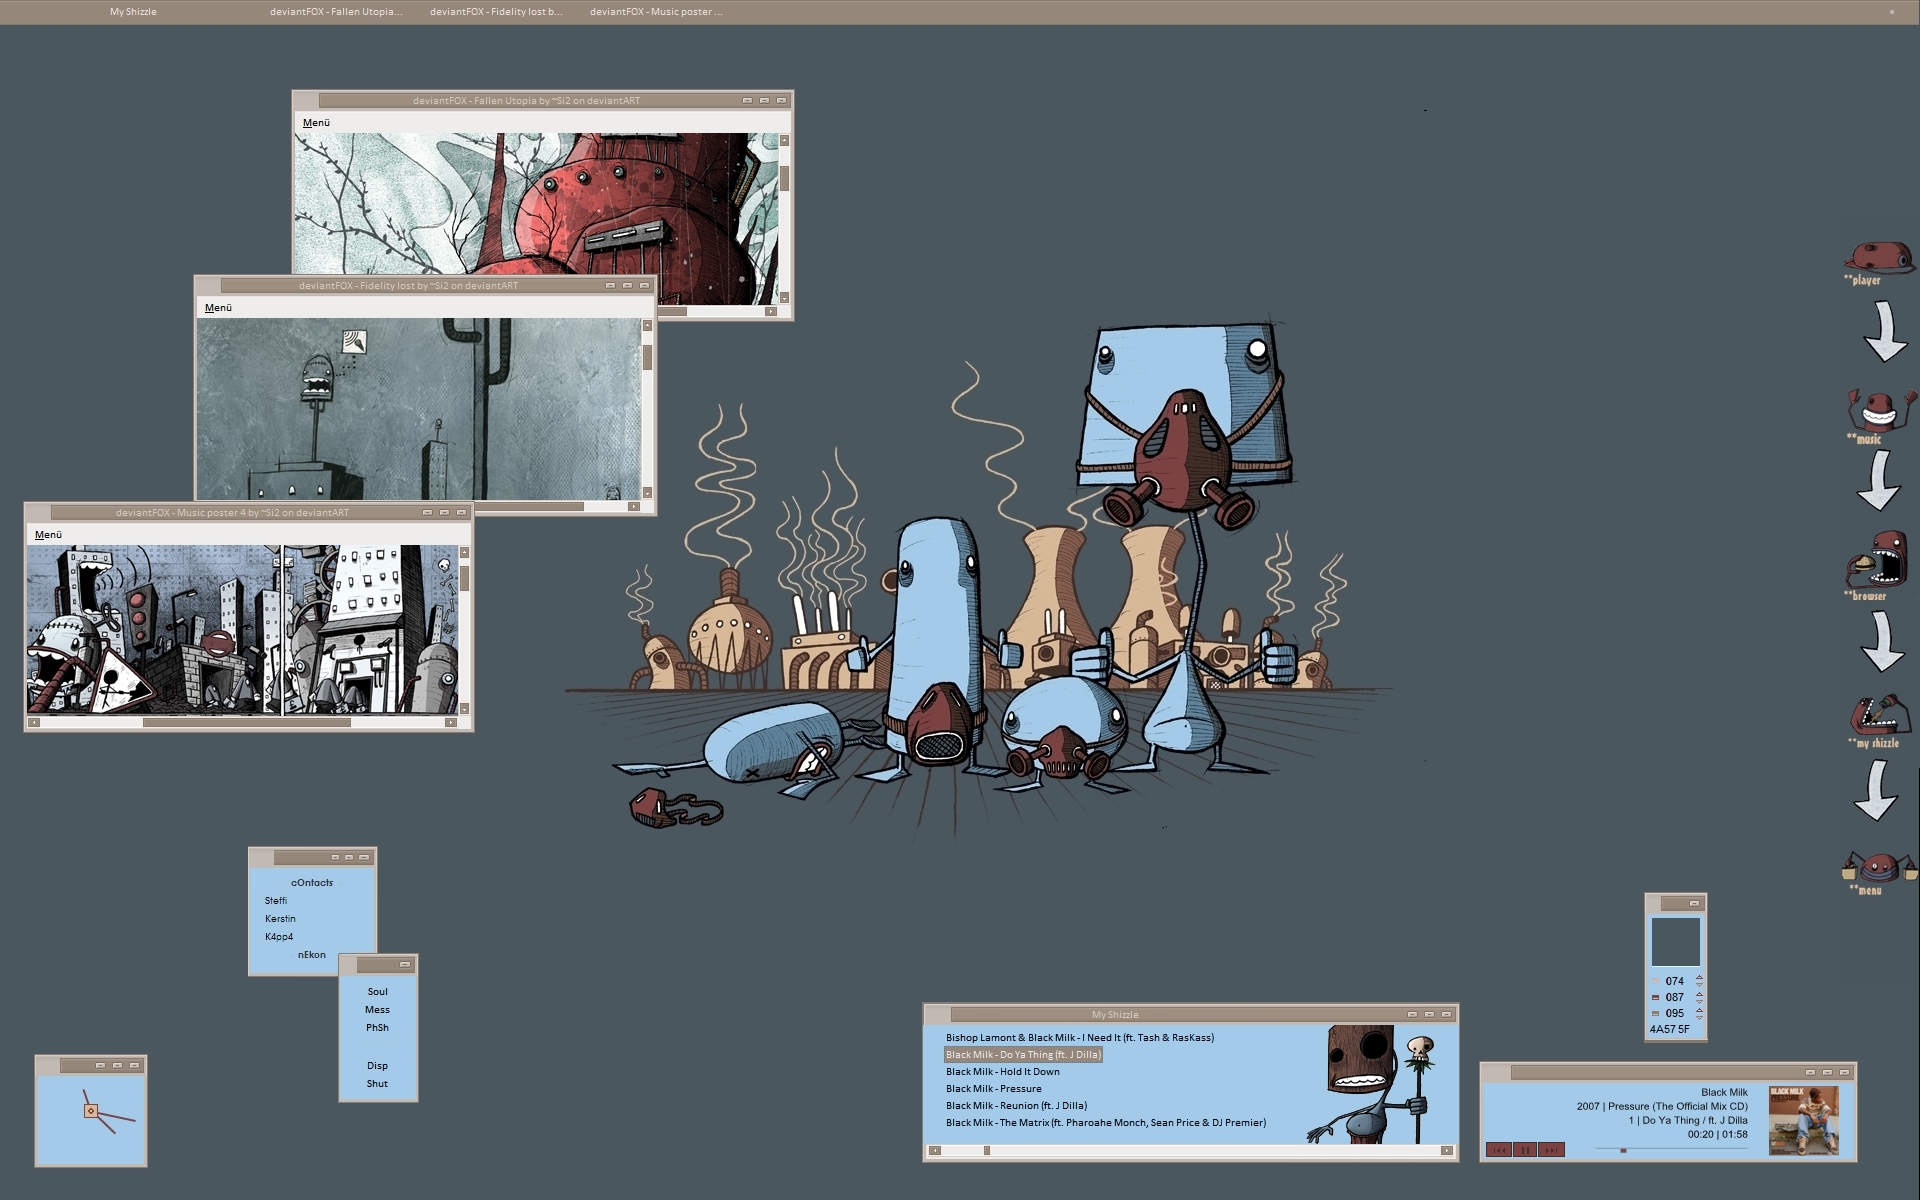Select the 087 color channel icon

[1655, 997]
